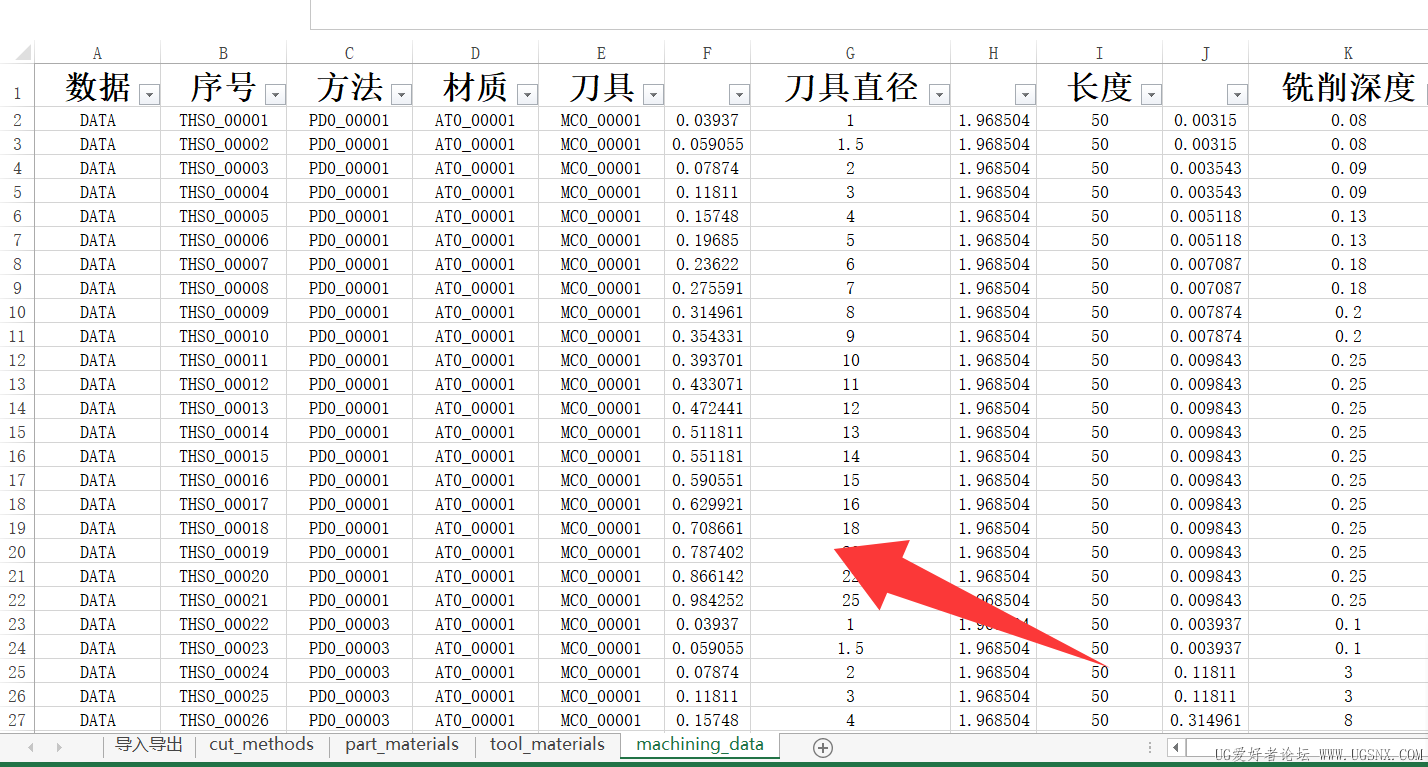Click AT0_00001 in row 5
The width and height of the screenshot is (1428, 767).
(475, 192)
